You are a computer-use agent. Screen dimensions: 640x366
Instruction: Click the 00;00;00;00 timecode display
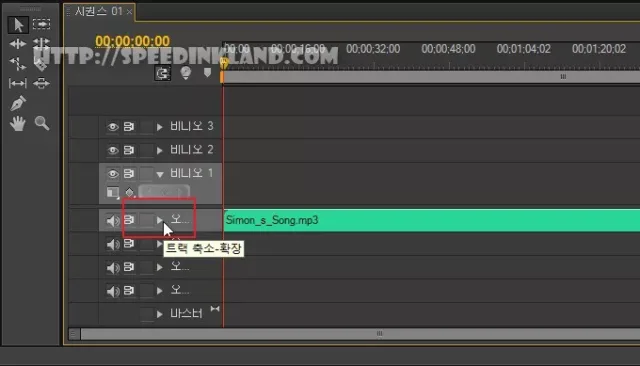click(x=132, y=41)
